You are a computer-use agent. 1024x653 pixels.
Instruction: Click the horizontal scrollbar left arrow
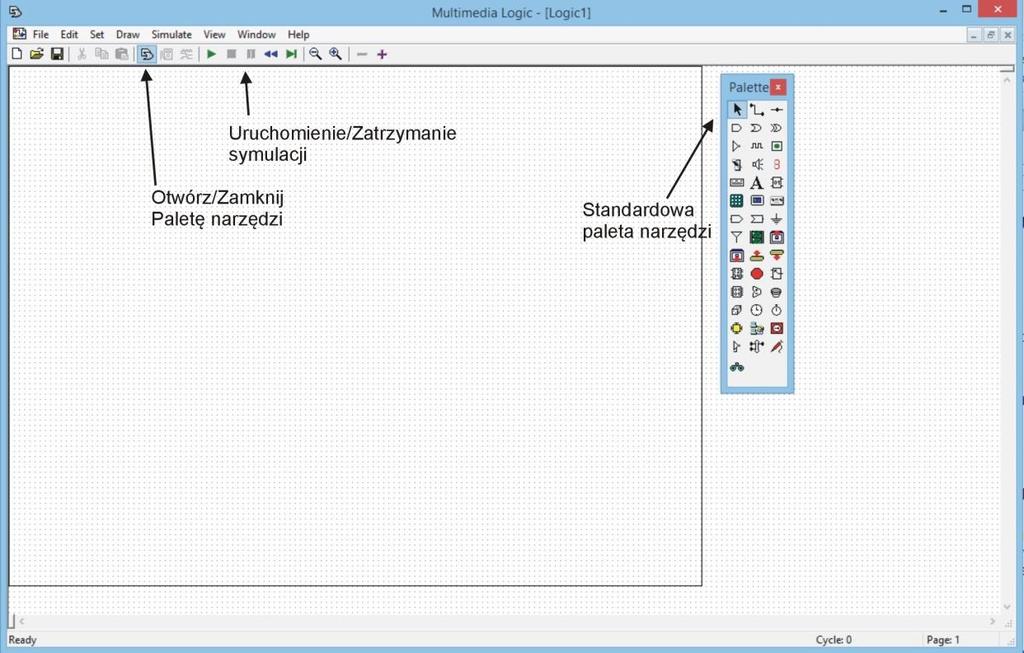pyautogui.click(x=22, y=621)
